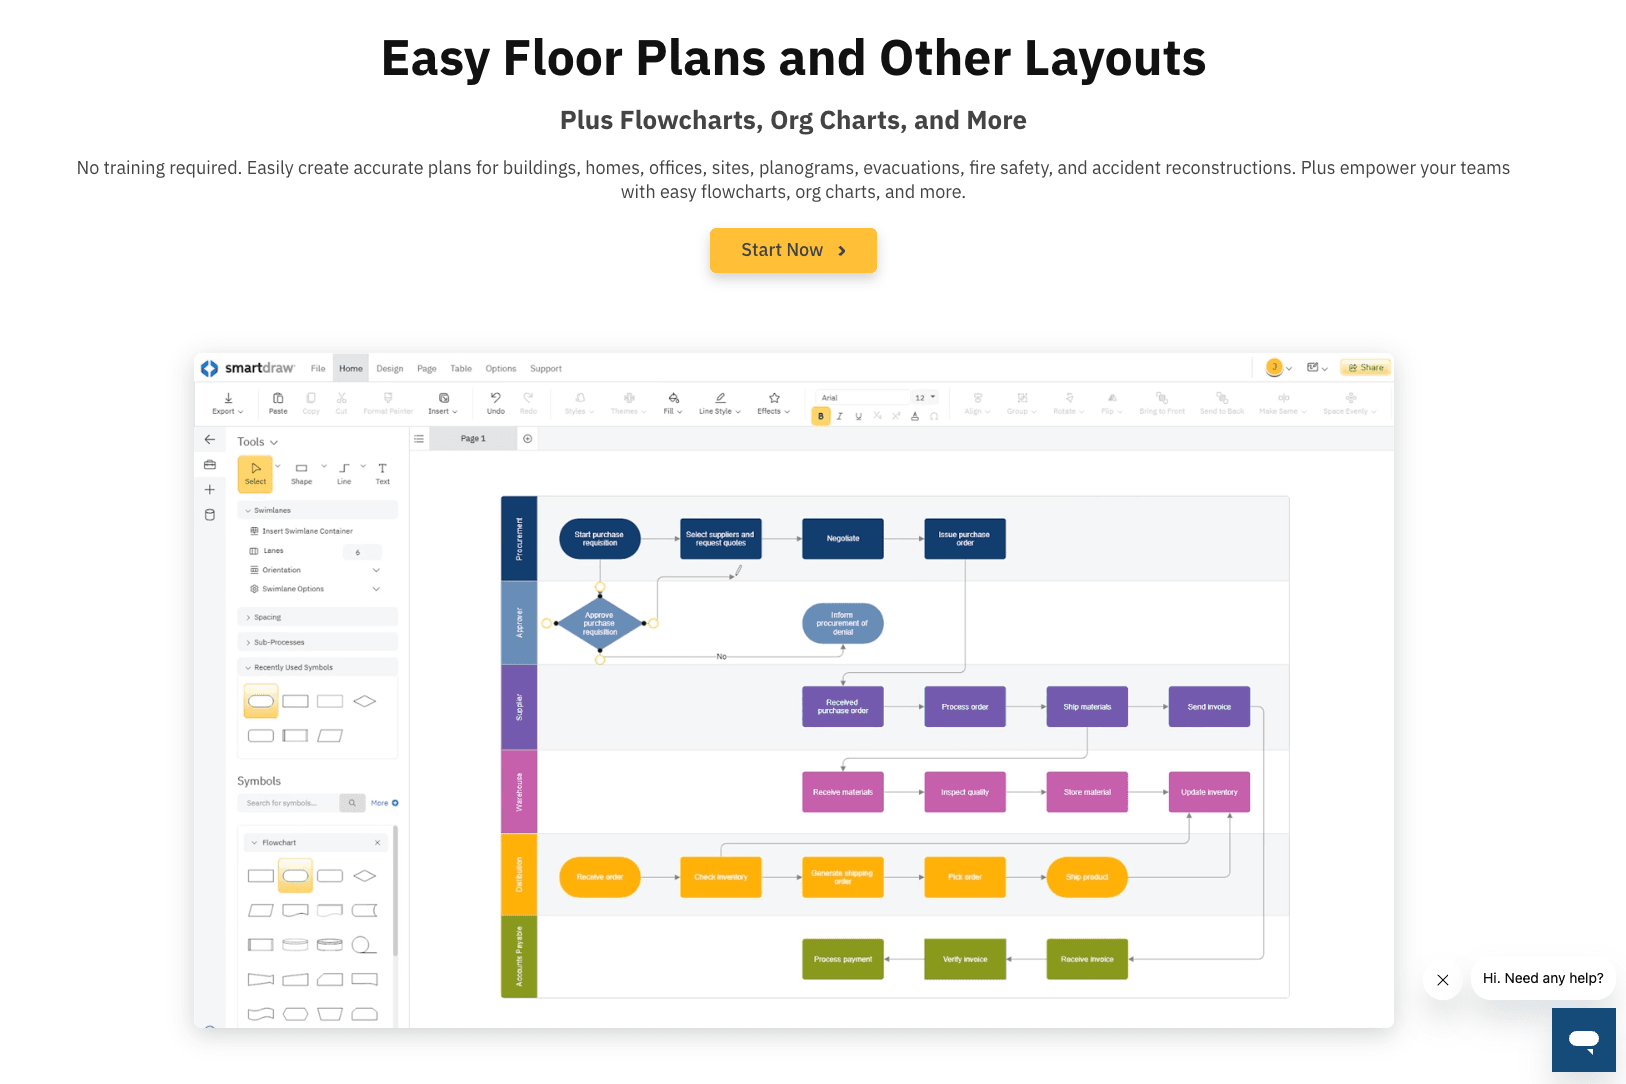Click the text color icon
1626x1084 pixels.
[915, 416]
